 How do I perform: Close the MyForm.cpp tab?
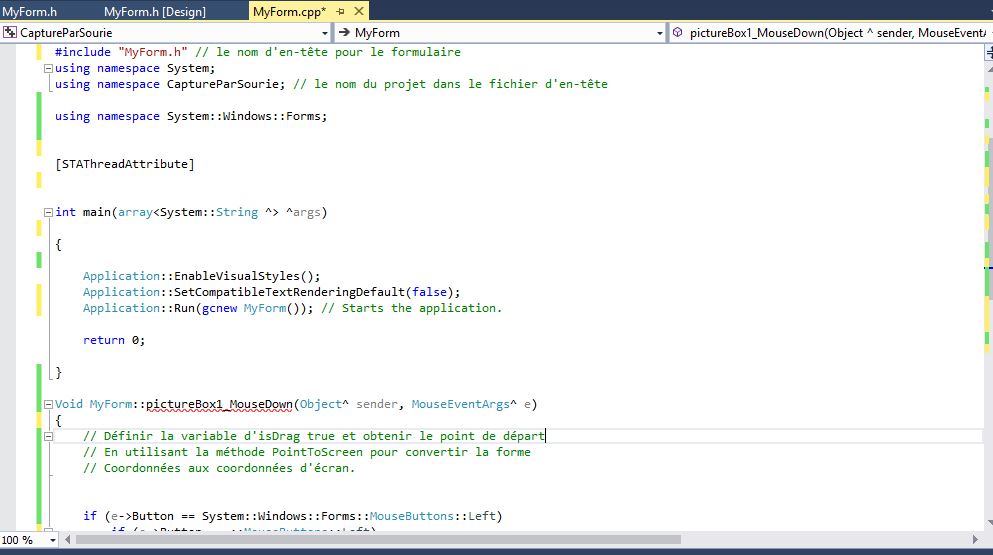click(x=358, y=11)
